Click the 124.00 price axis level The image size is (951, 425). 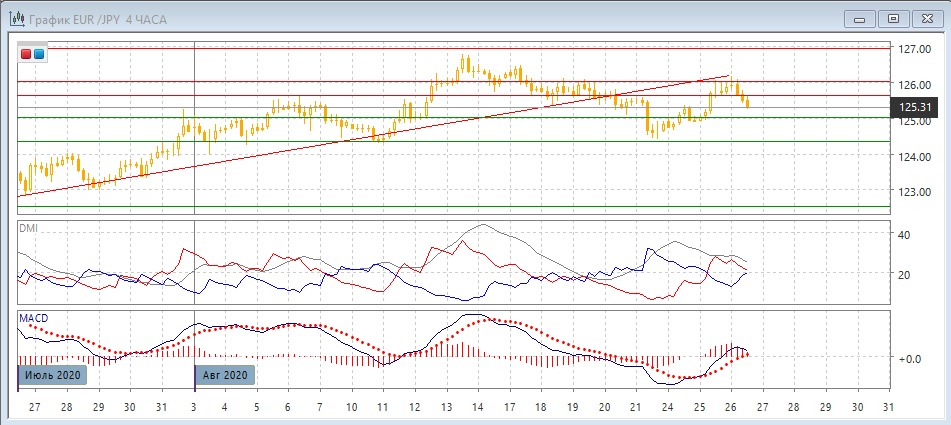pos(915,156)
